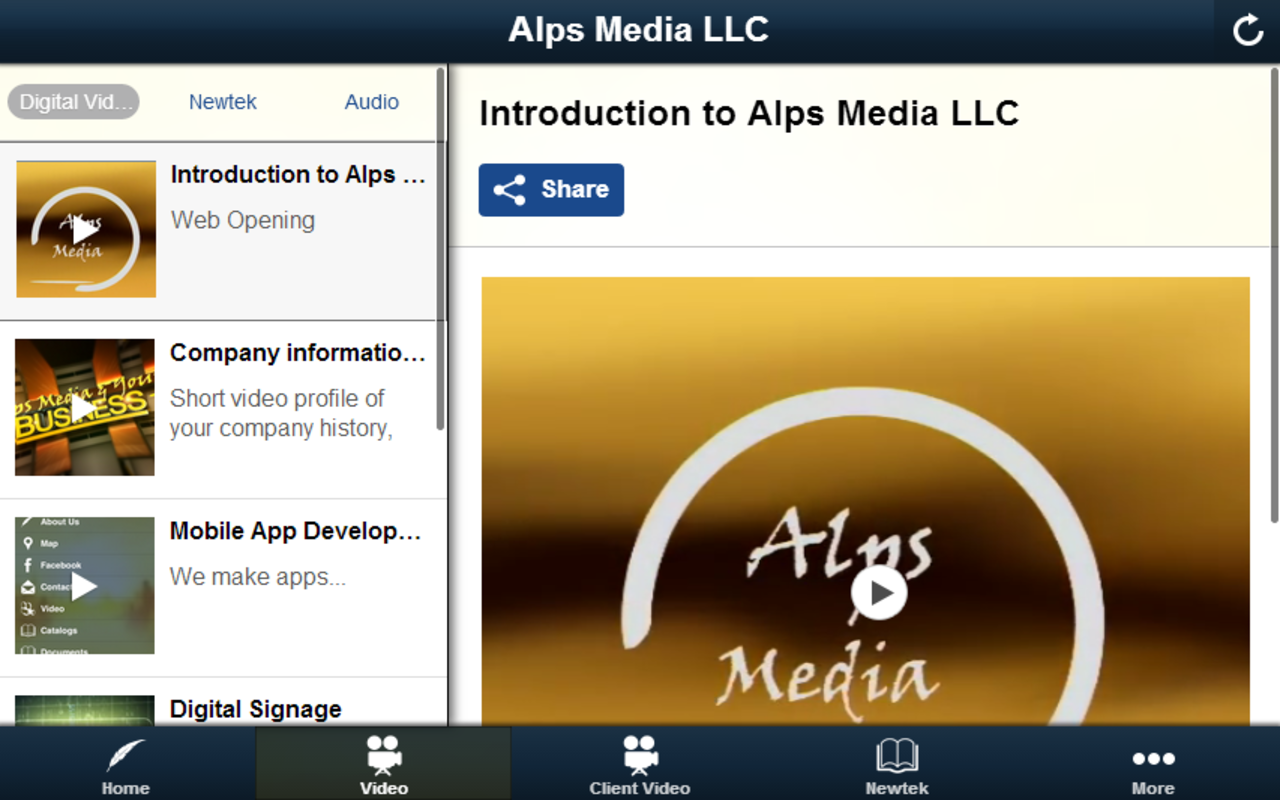Open the Digital Signage video entry
This screenshot has height=800, width=1280.
255,709
